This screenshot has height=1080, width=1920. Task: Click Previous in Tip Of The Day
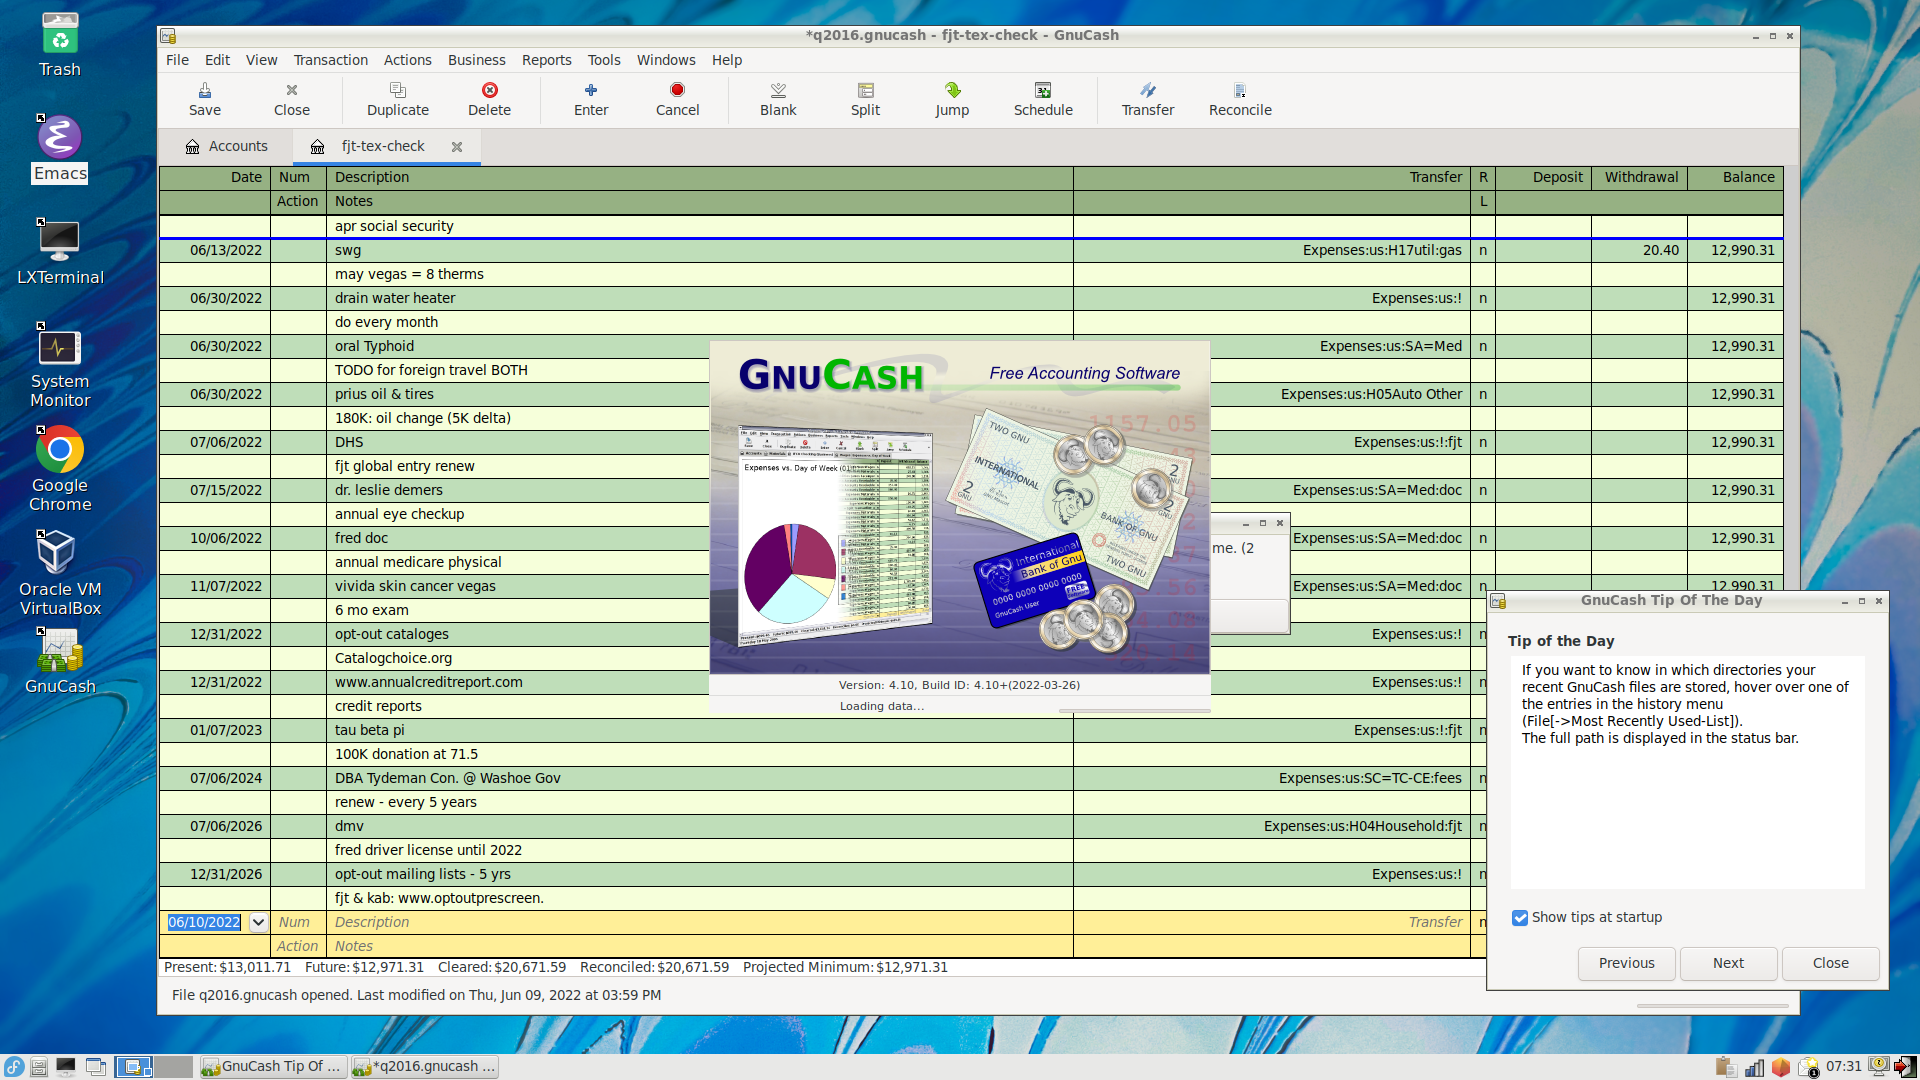[x=1626, y=963]
